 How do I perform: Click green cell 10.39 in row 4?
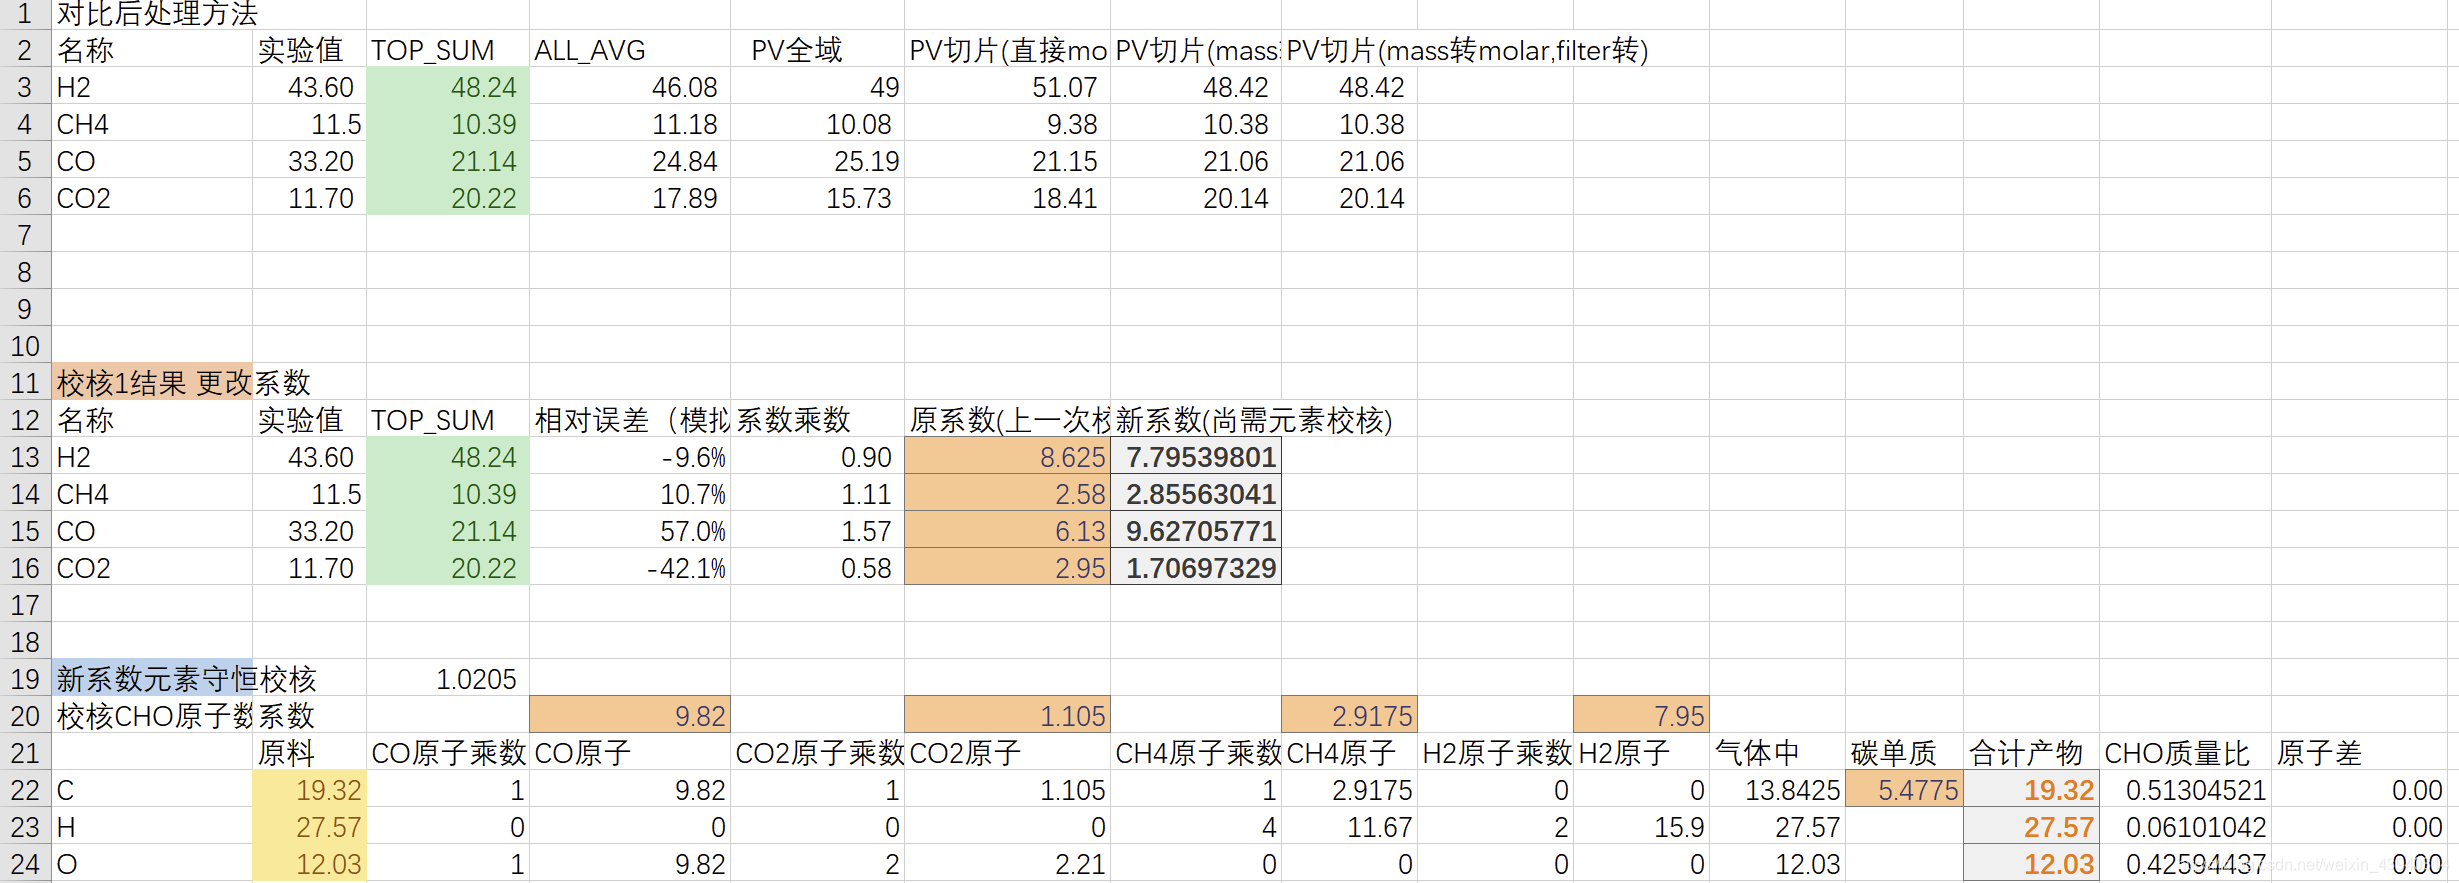(448, 123)
